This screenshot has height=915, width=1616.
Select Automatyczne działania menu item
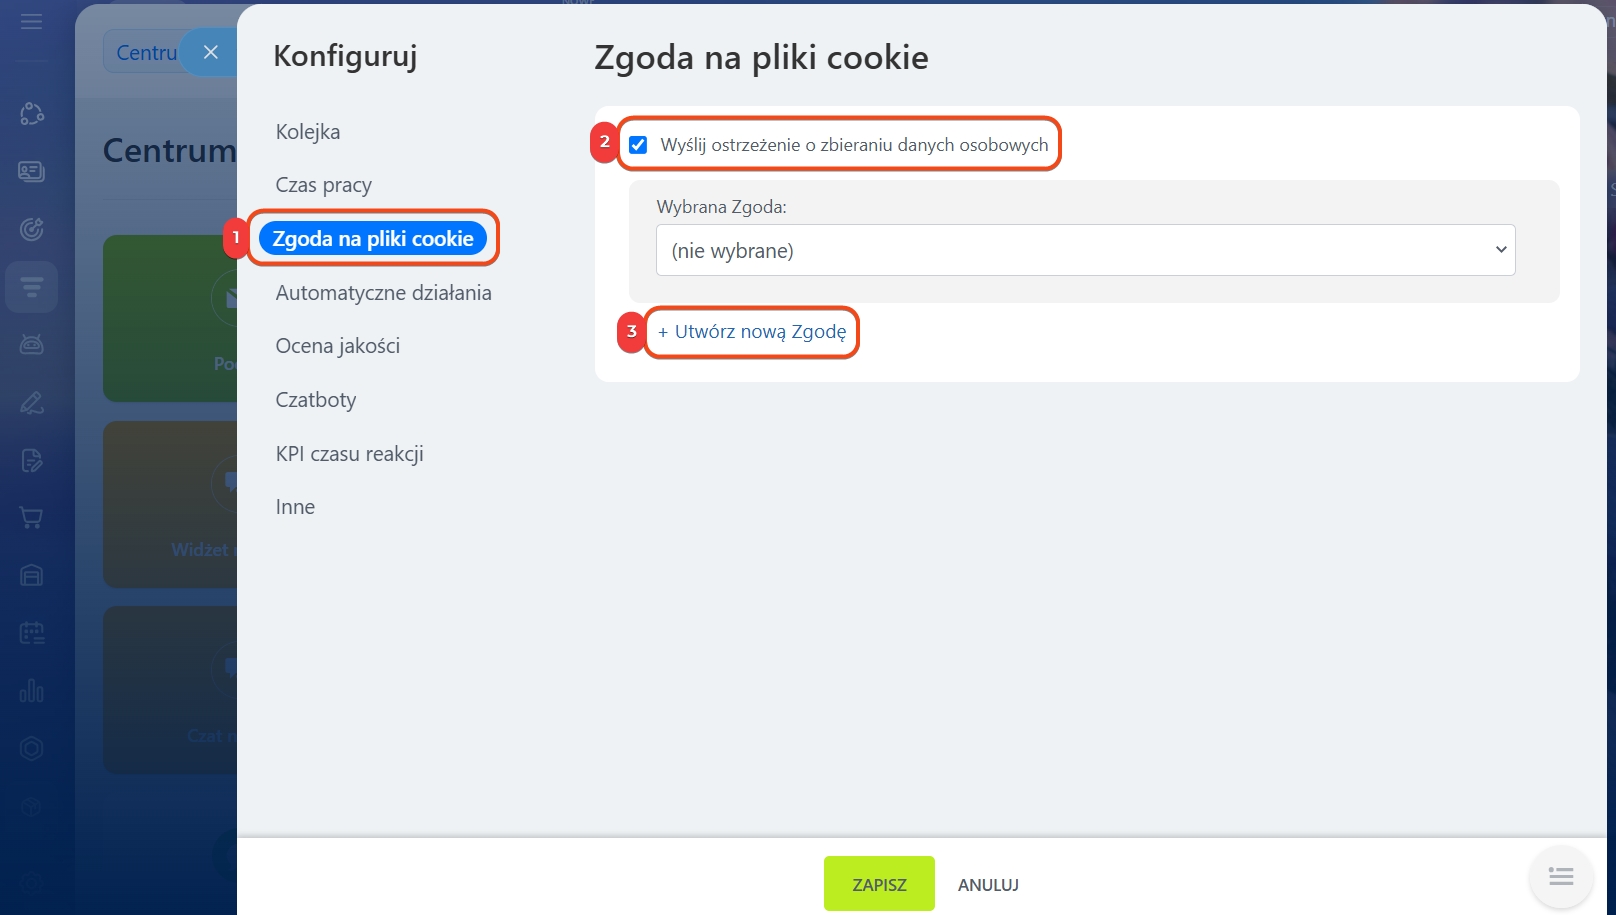[383, 293]
